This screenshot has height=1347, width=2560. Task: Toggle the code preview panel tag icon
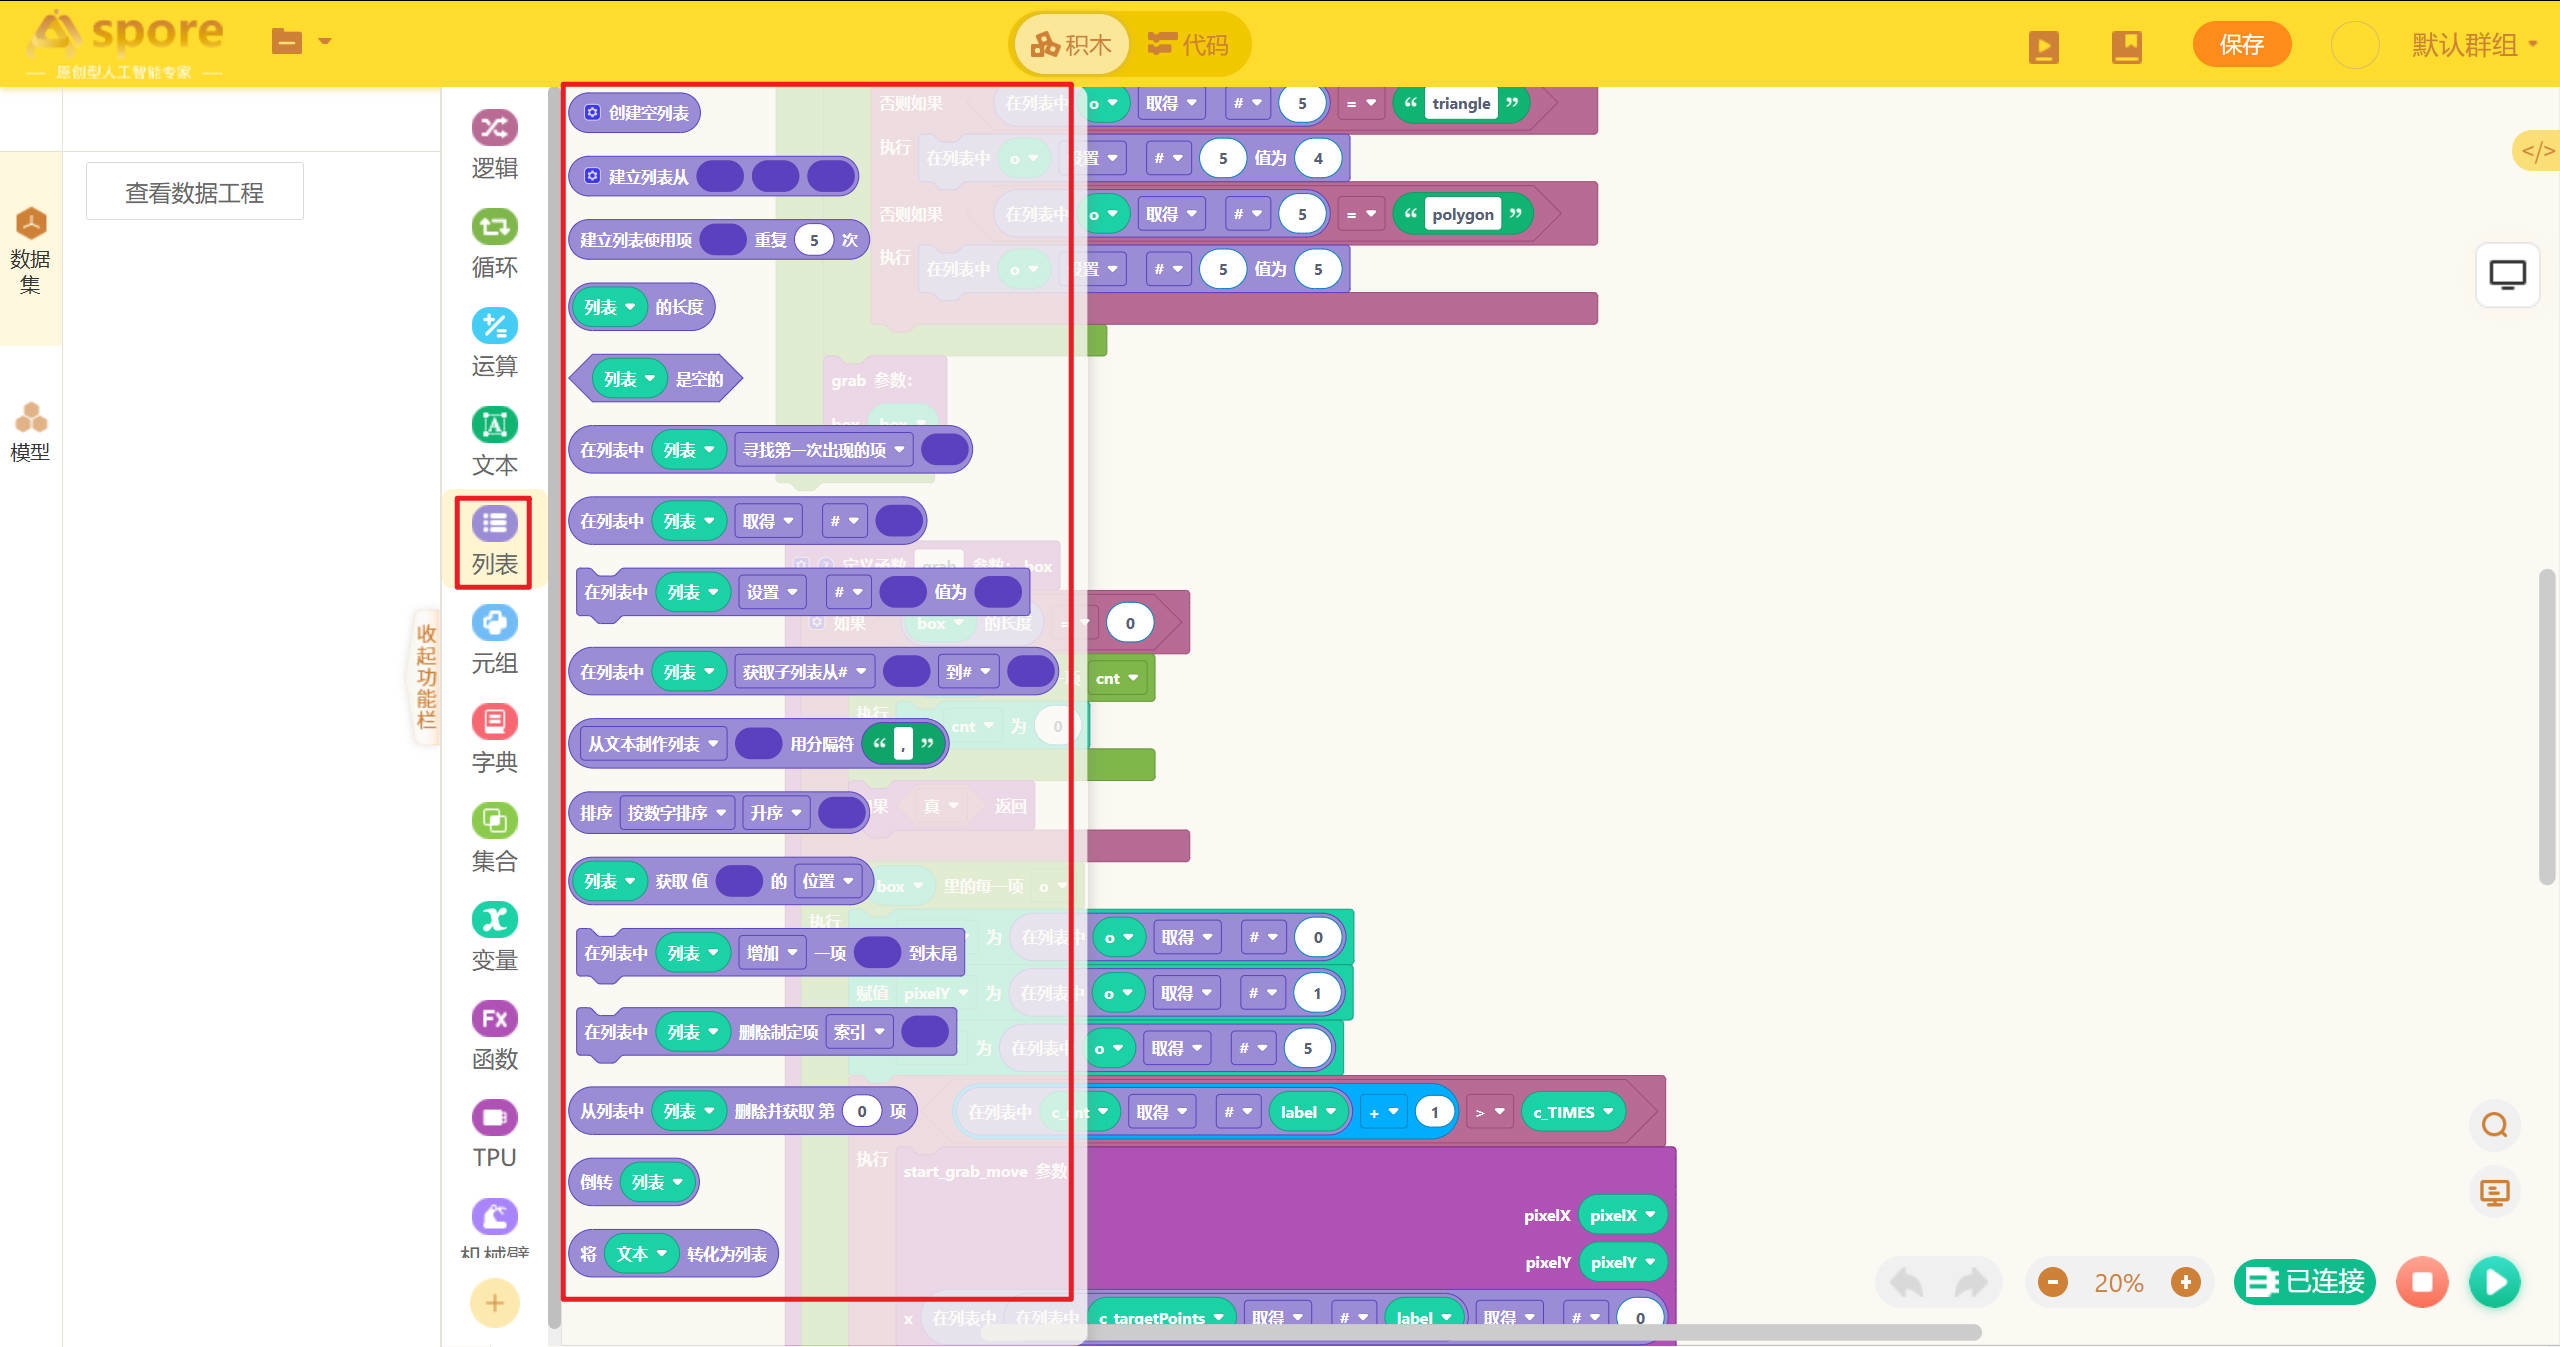coord(2537,151)
